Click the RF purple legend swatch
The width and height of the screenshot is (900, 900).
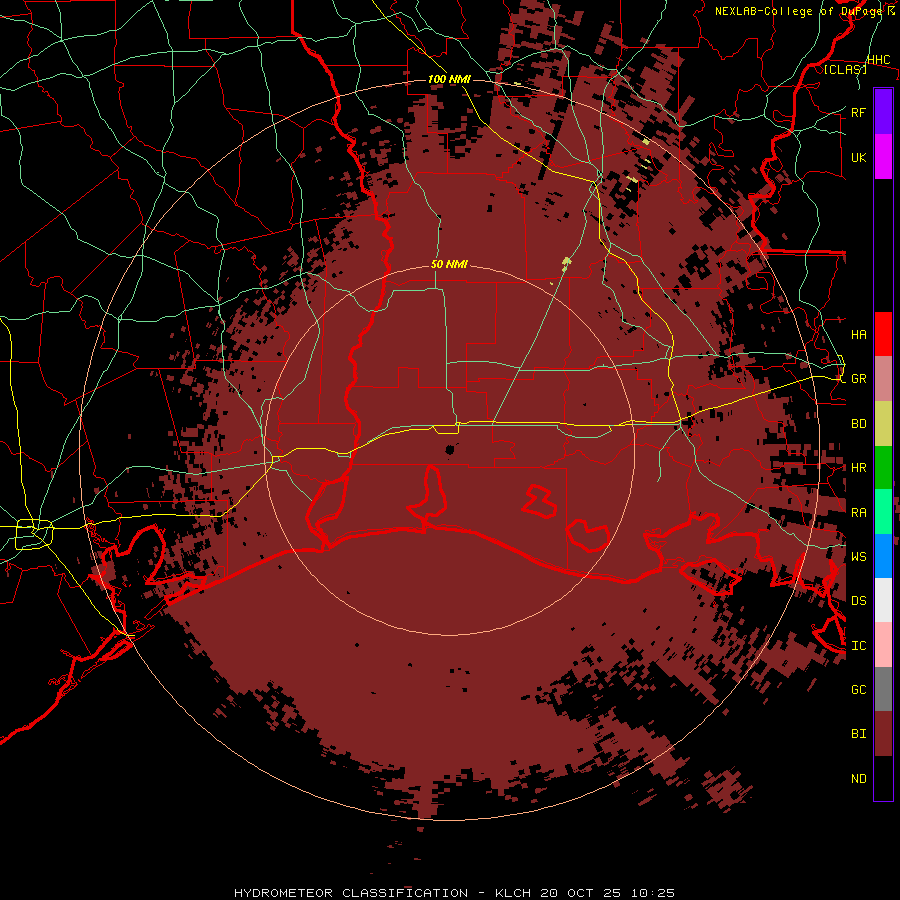click(883, 112)
